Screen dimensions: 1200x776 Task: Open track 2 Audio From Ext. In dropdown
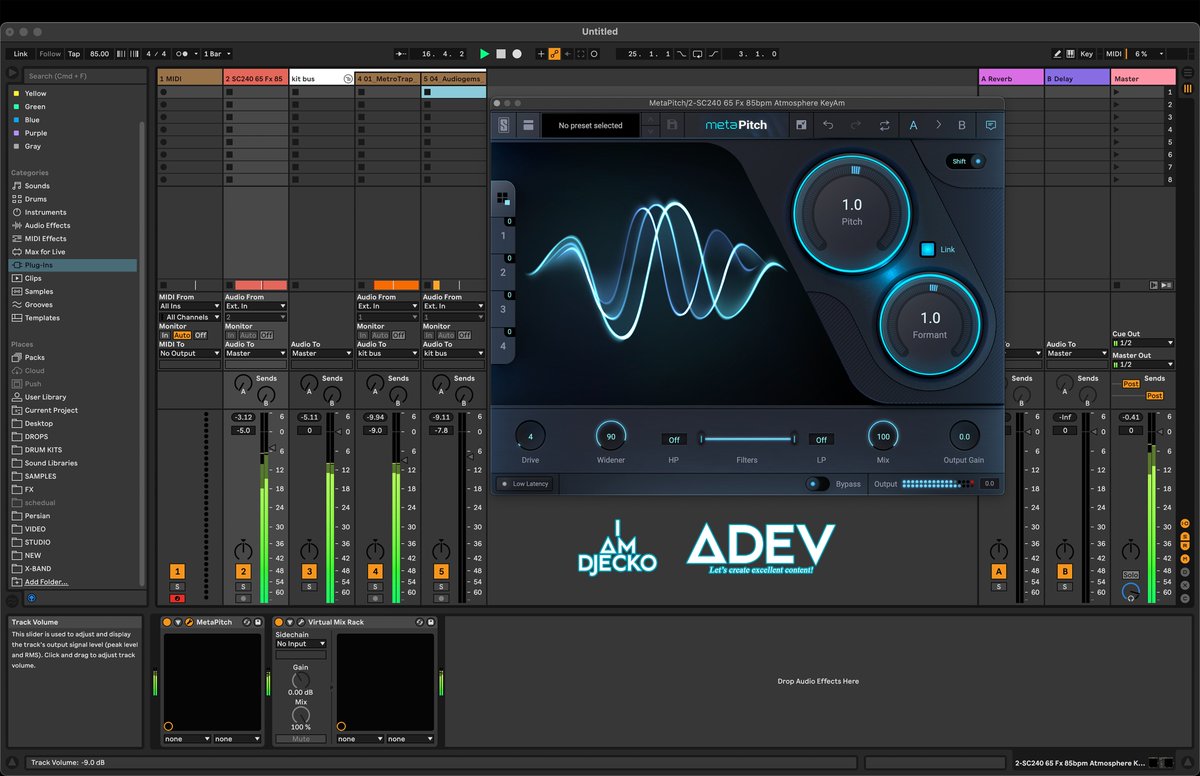coord(255,306)
